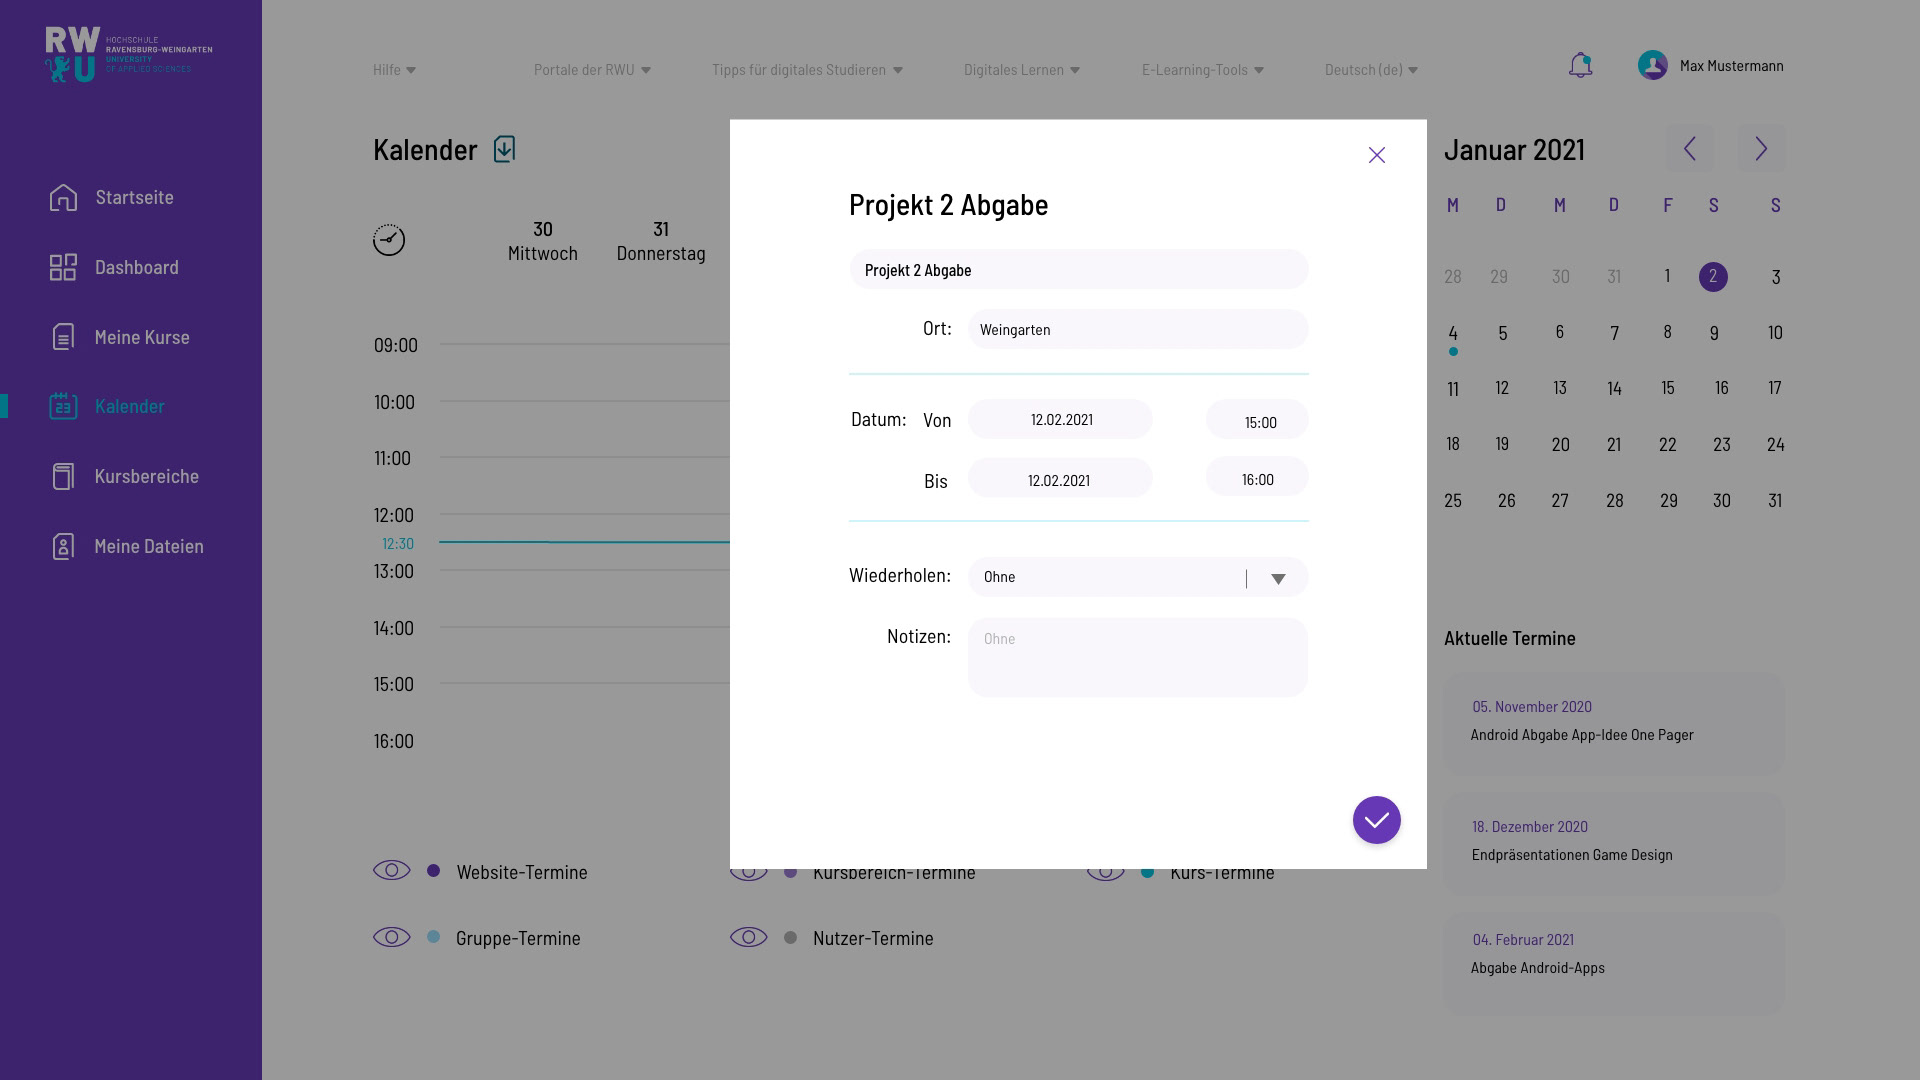
Task: Select January 15 in mini calendar
Action: [x=1668, y=388]
